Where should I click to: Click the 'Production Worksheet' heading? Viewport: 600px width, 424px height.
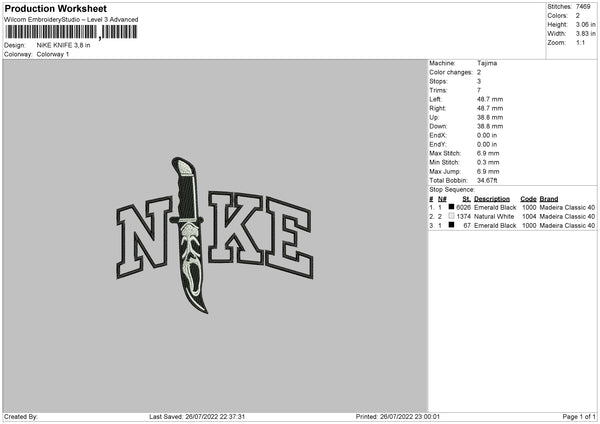(x=55, y=8)
